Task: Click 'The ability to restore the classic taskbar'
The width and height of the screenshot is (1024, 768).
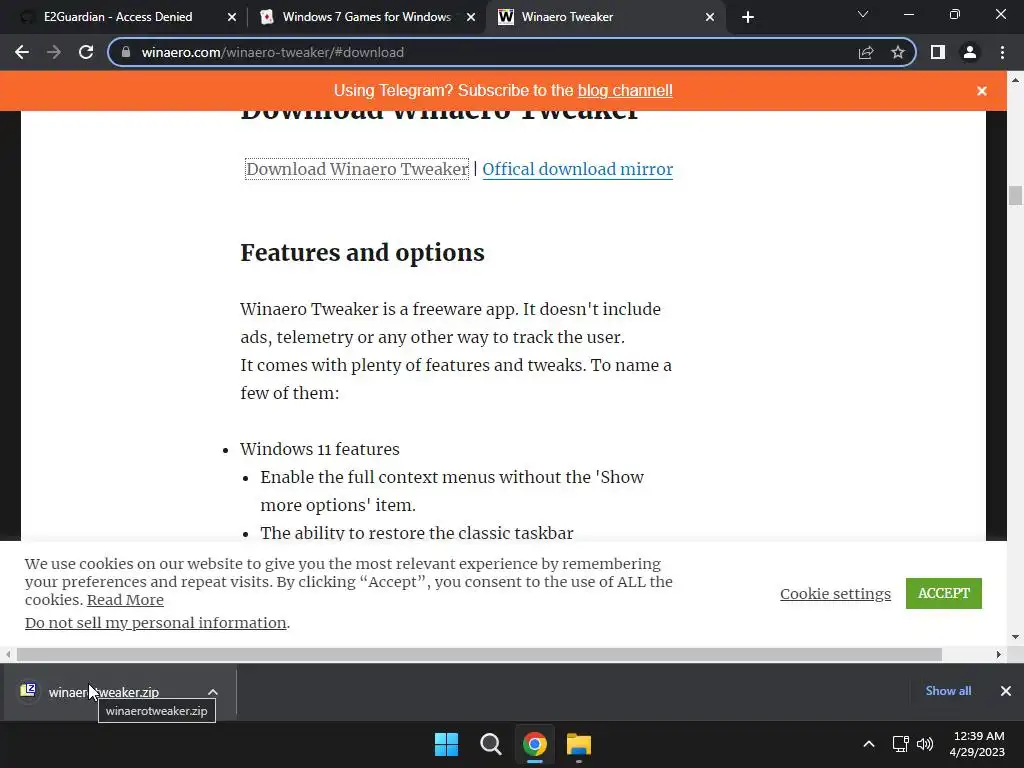Action: 417,533
